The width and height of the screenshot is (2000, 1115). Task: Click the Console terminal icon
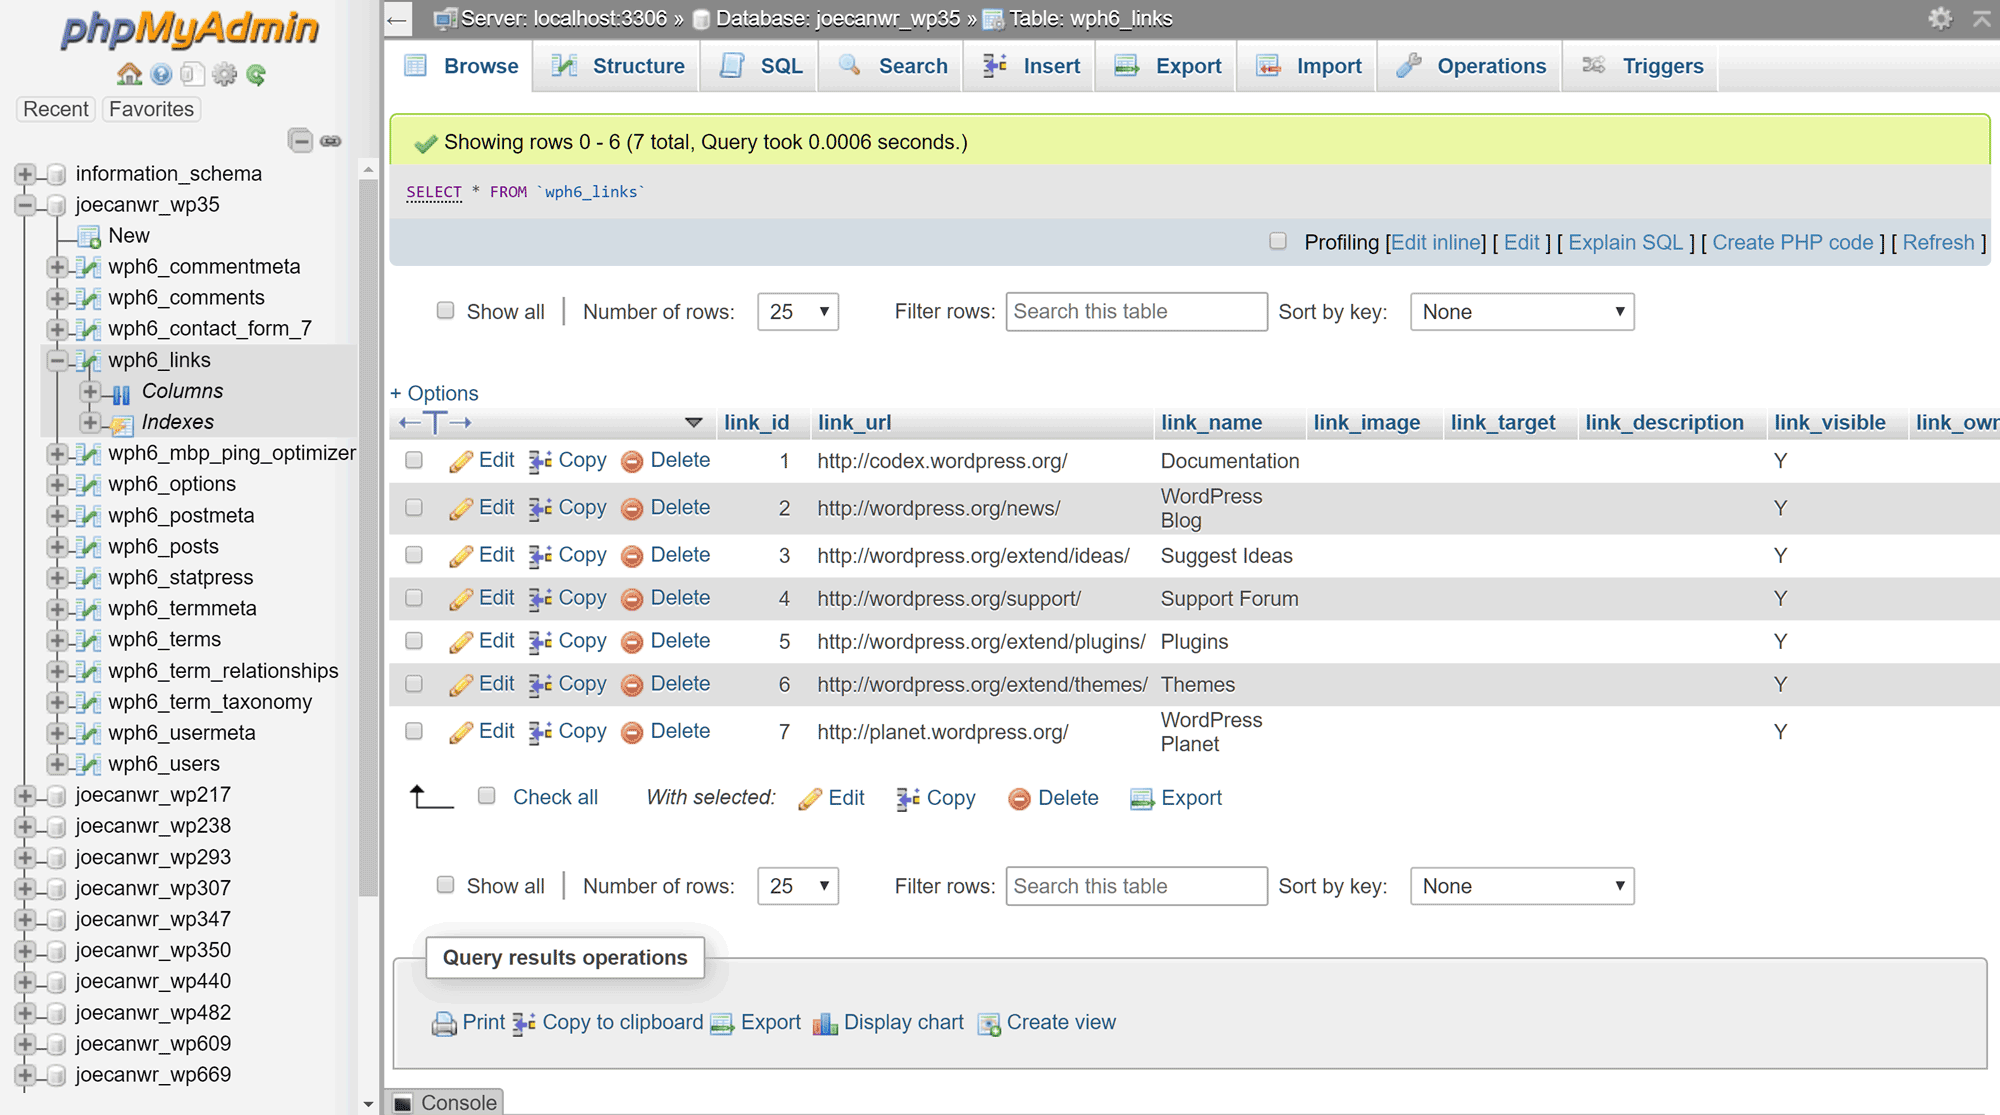coord(403,1102)
